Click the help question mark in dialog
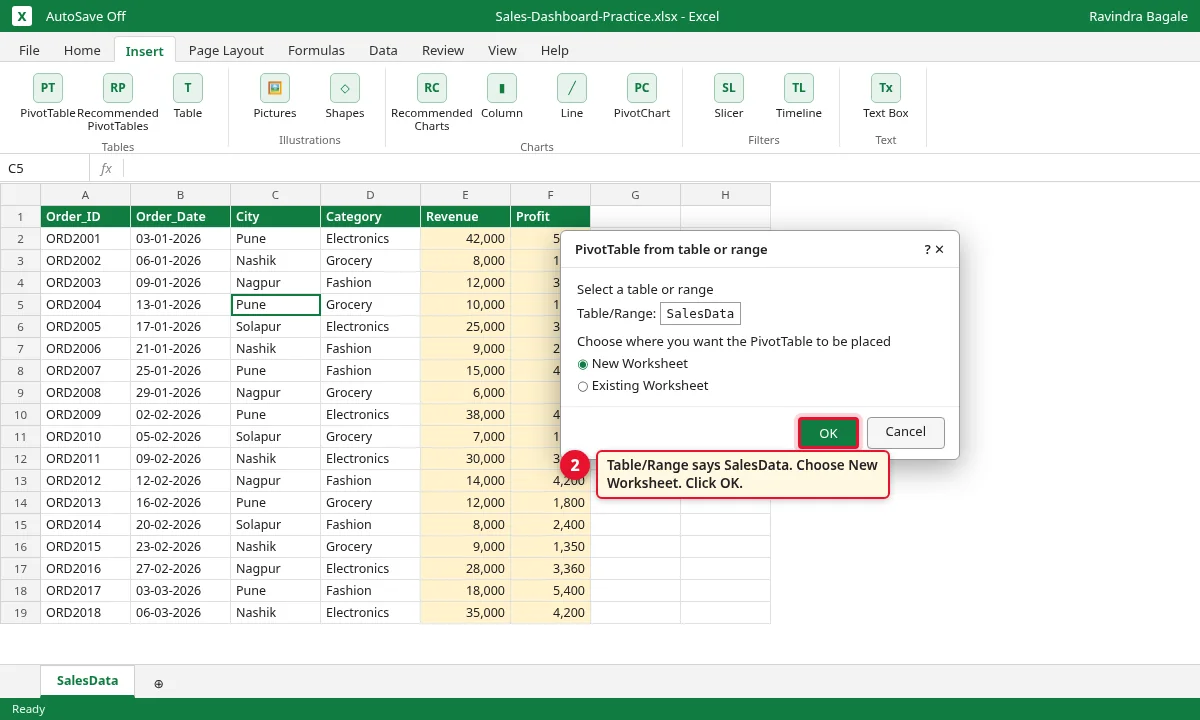The image size is (1200, 720). point(927,249)
